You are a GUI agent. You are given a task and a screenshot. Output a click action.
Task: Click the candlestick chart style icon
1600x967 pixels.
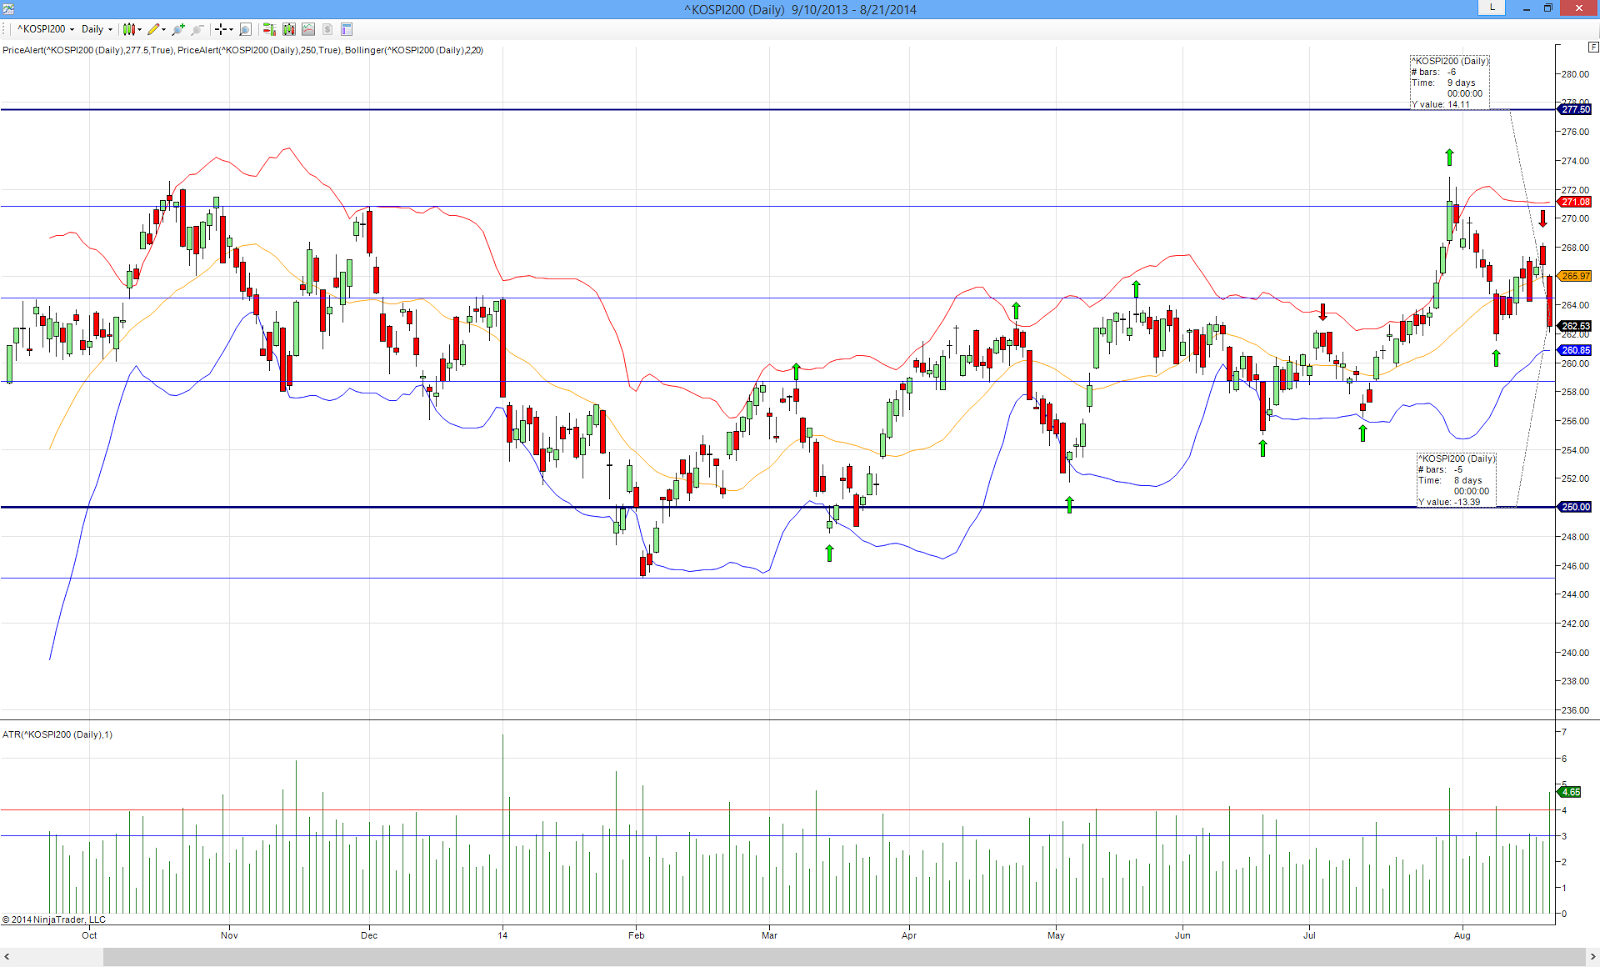(128, 29)
